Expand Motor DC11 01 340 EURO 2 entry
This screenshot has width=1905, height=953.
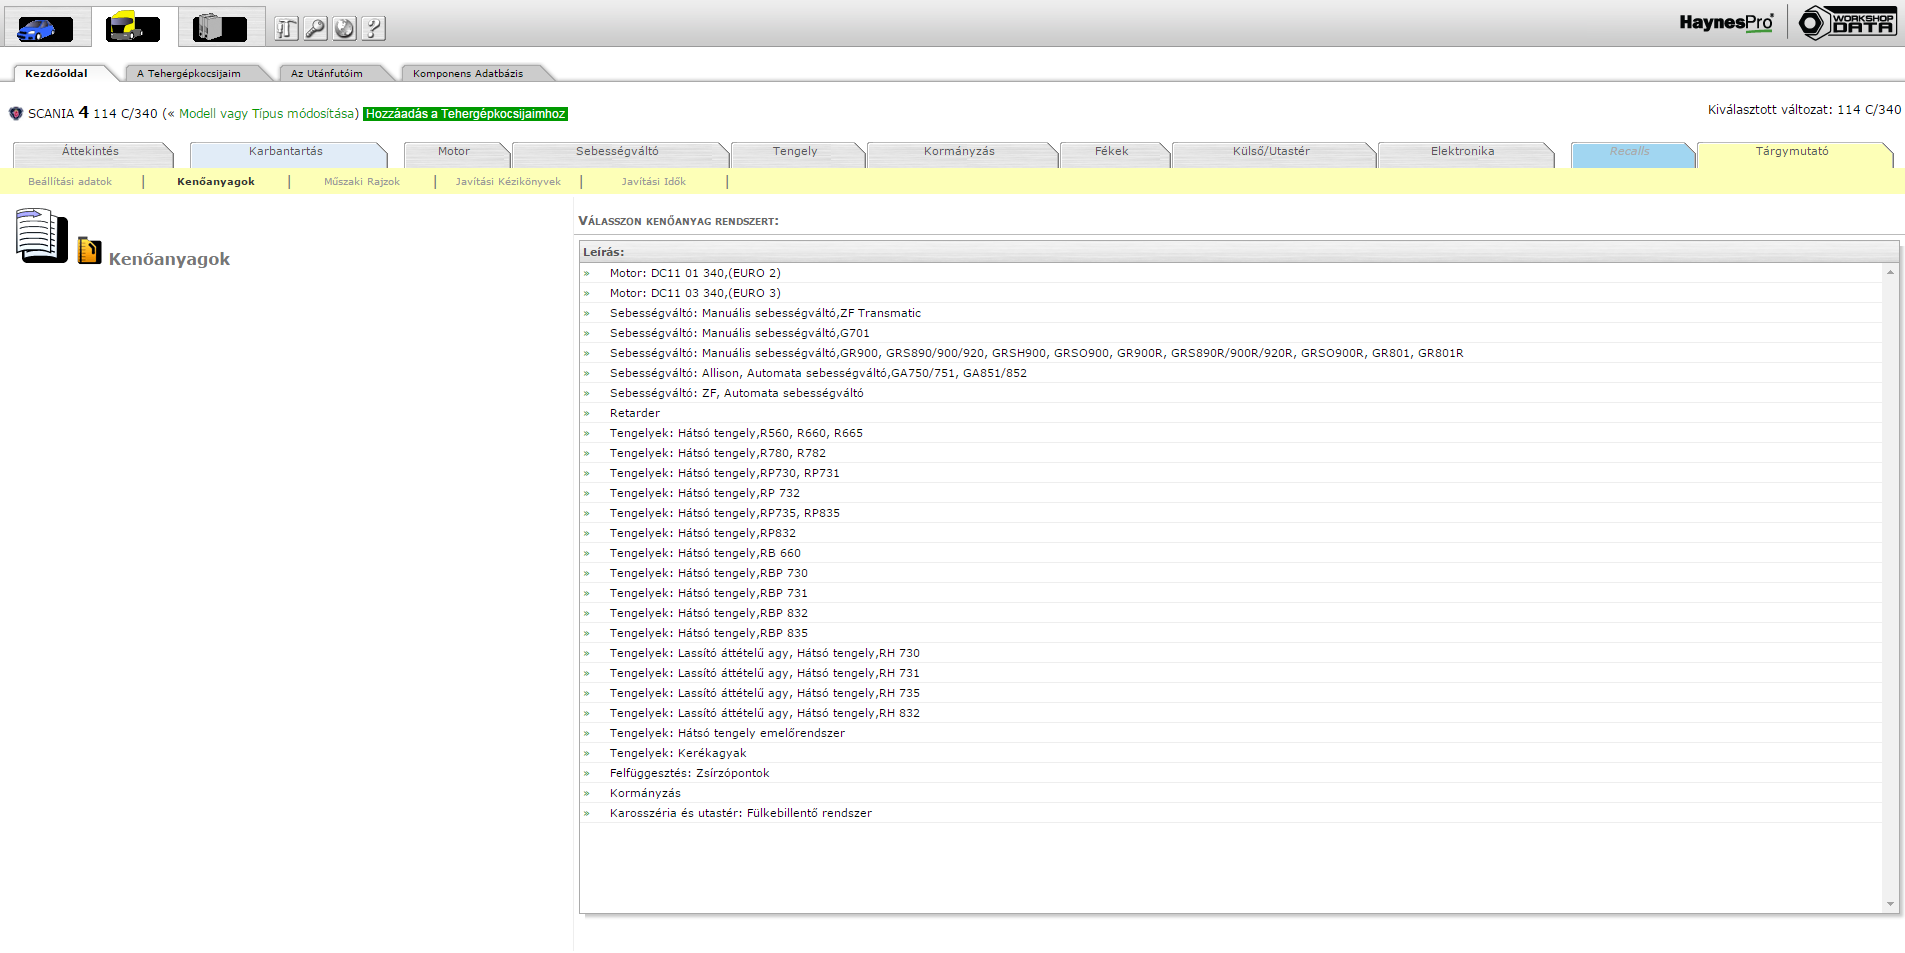tap(695, 273)
